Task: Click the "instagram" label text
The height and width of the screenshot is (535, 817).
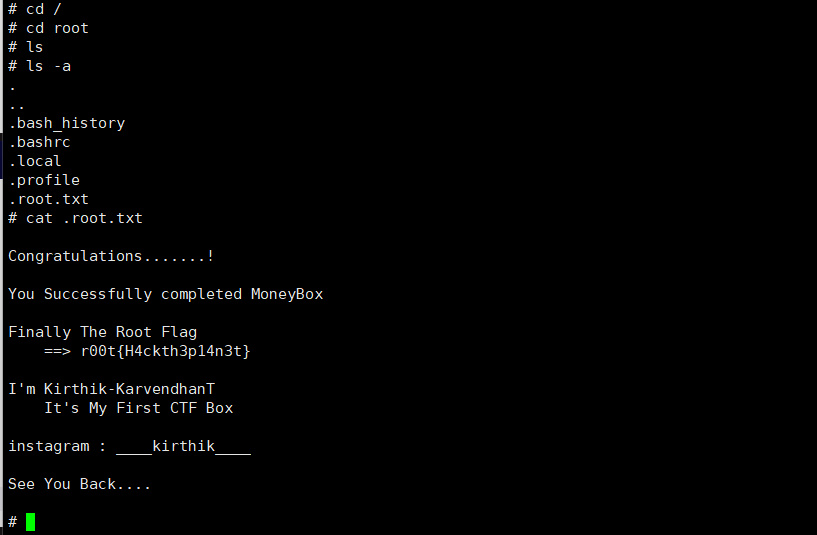Action: tap(48, 446)
